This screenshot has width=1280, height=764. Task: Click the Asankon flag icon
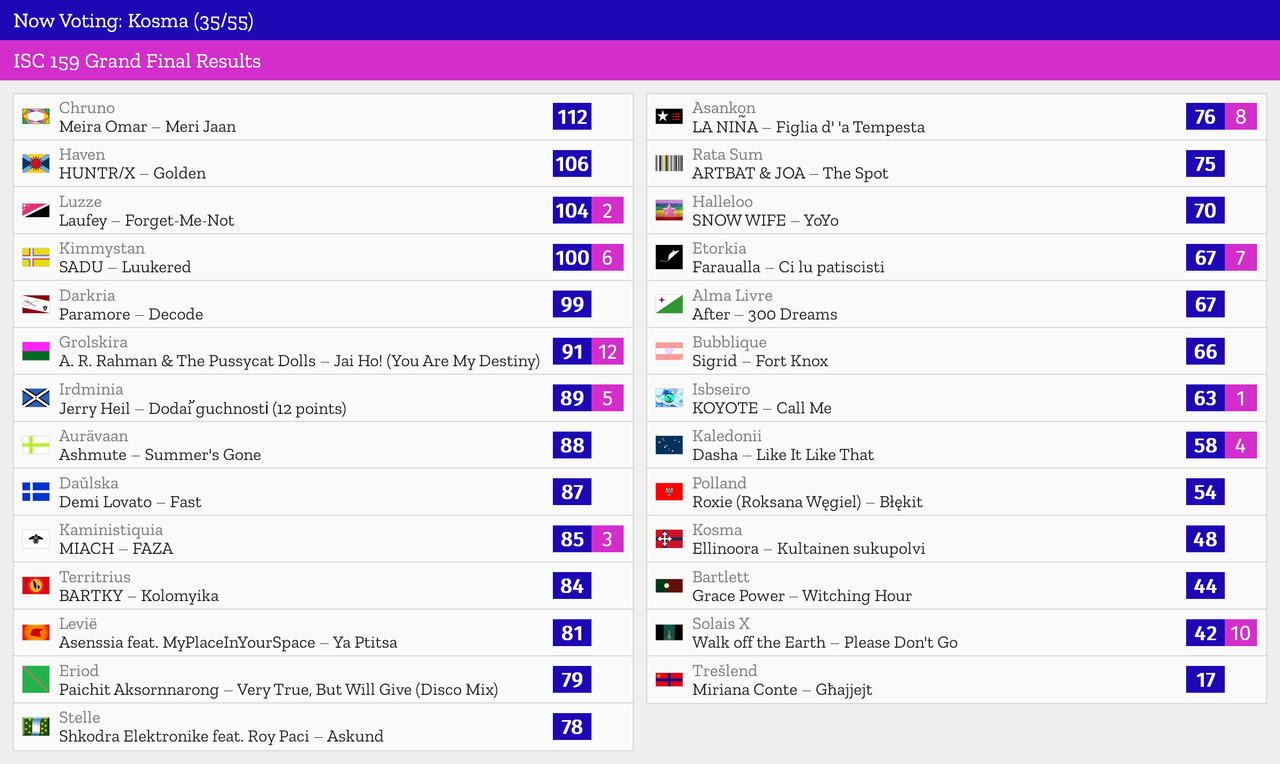click(x=669, y=117)
